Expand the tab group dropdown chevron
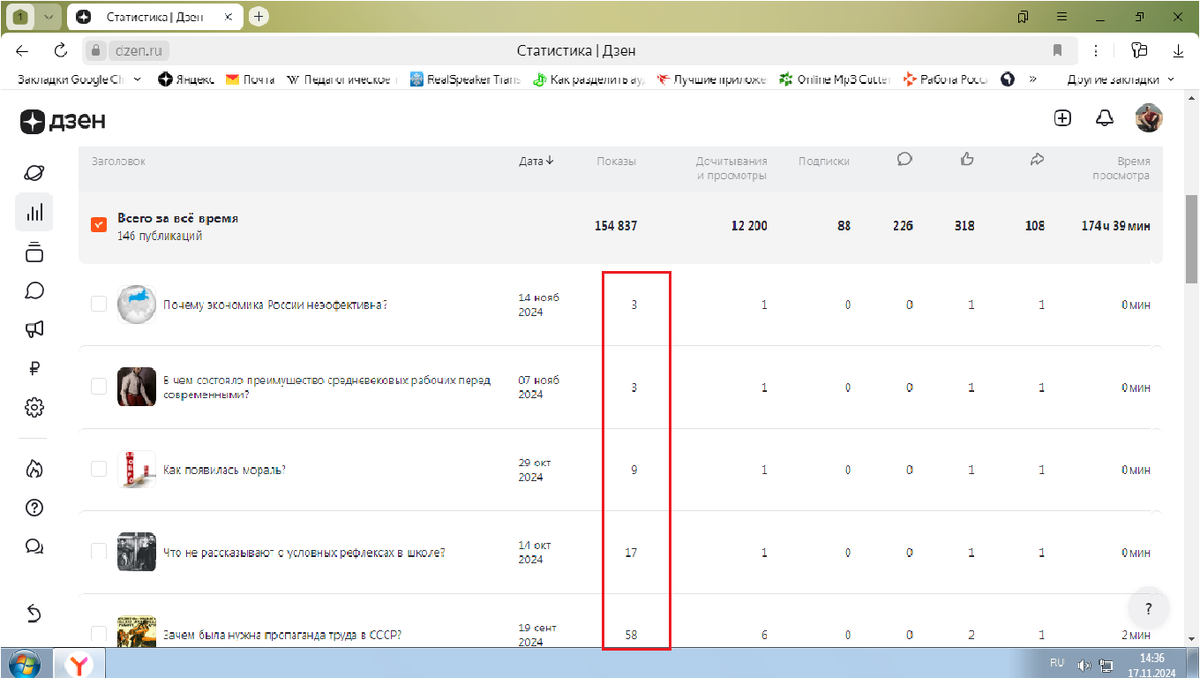 pyautogui.click(x=48, y=17)
